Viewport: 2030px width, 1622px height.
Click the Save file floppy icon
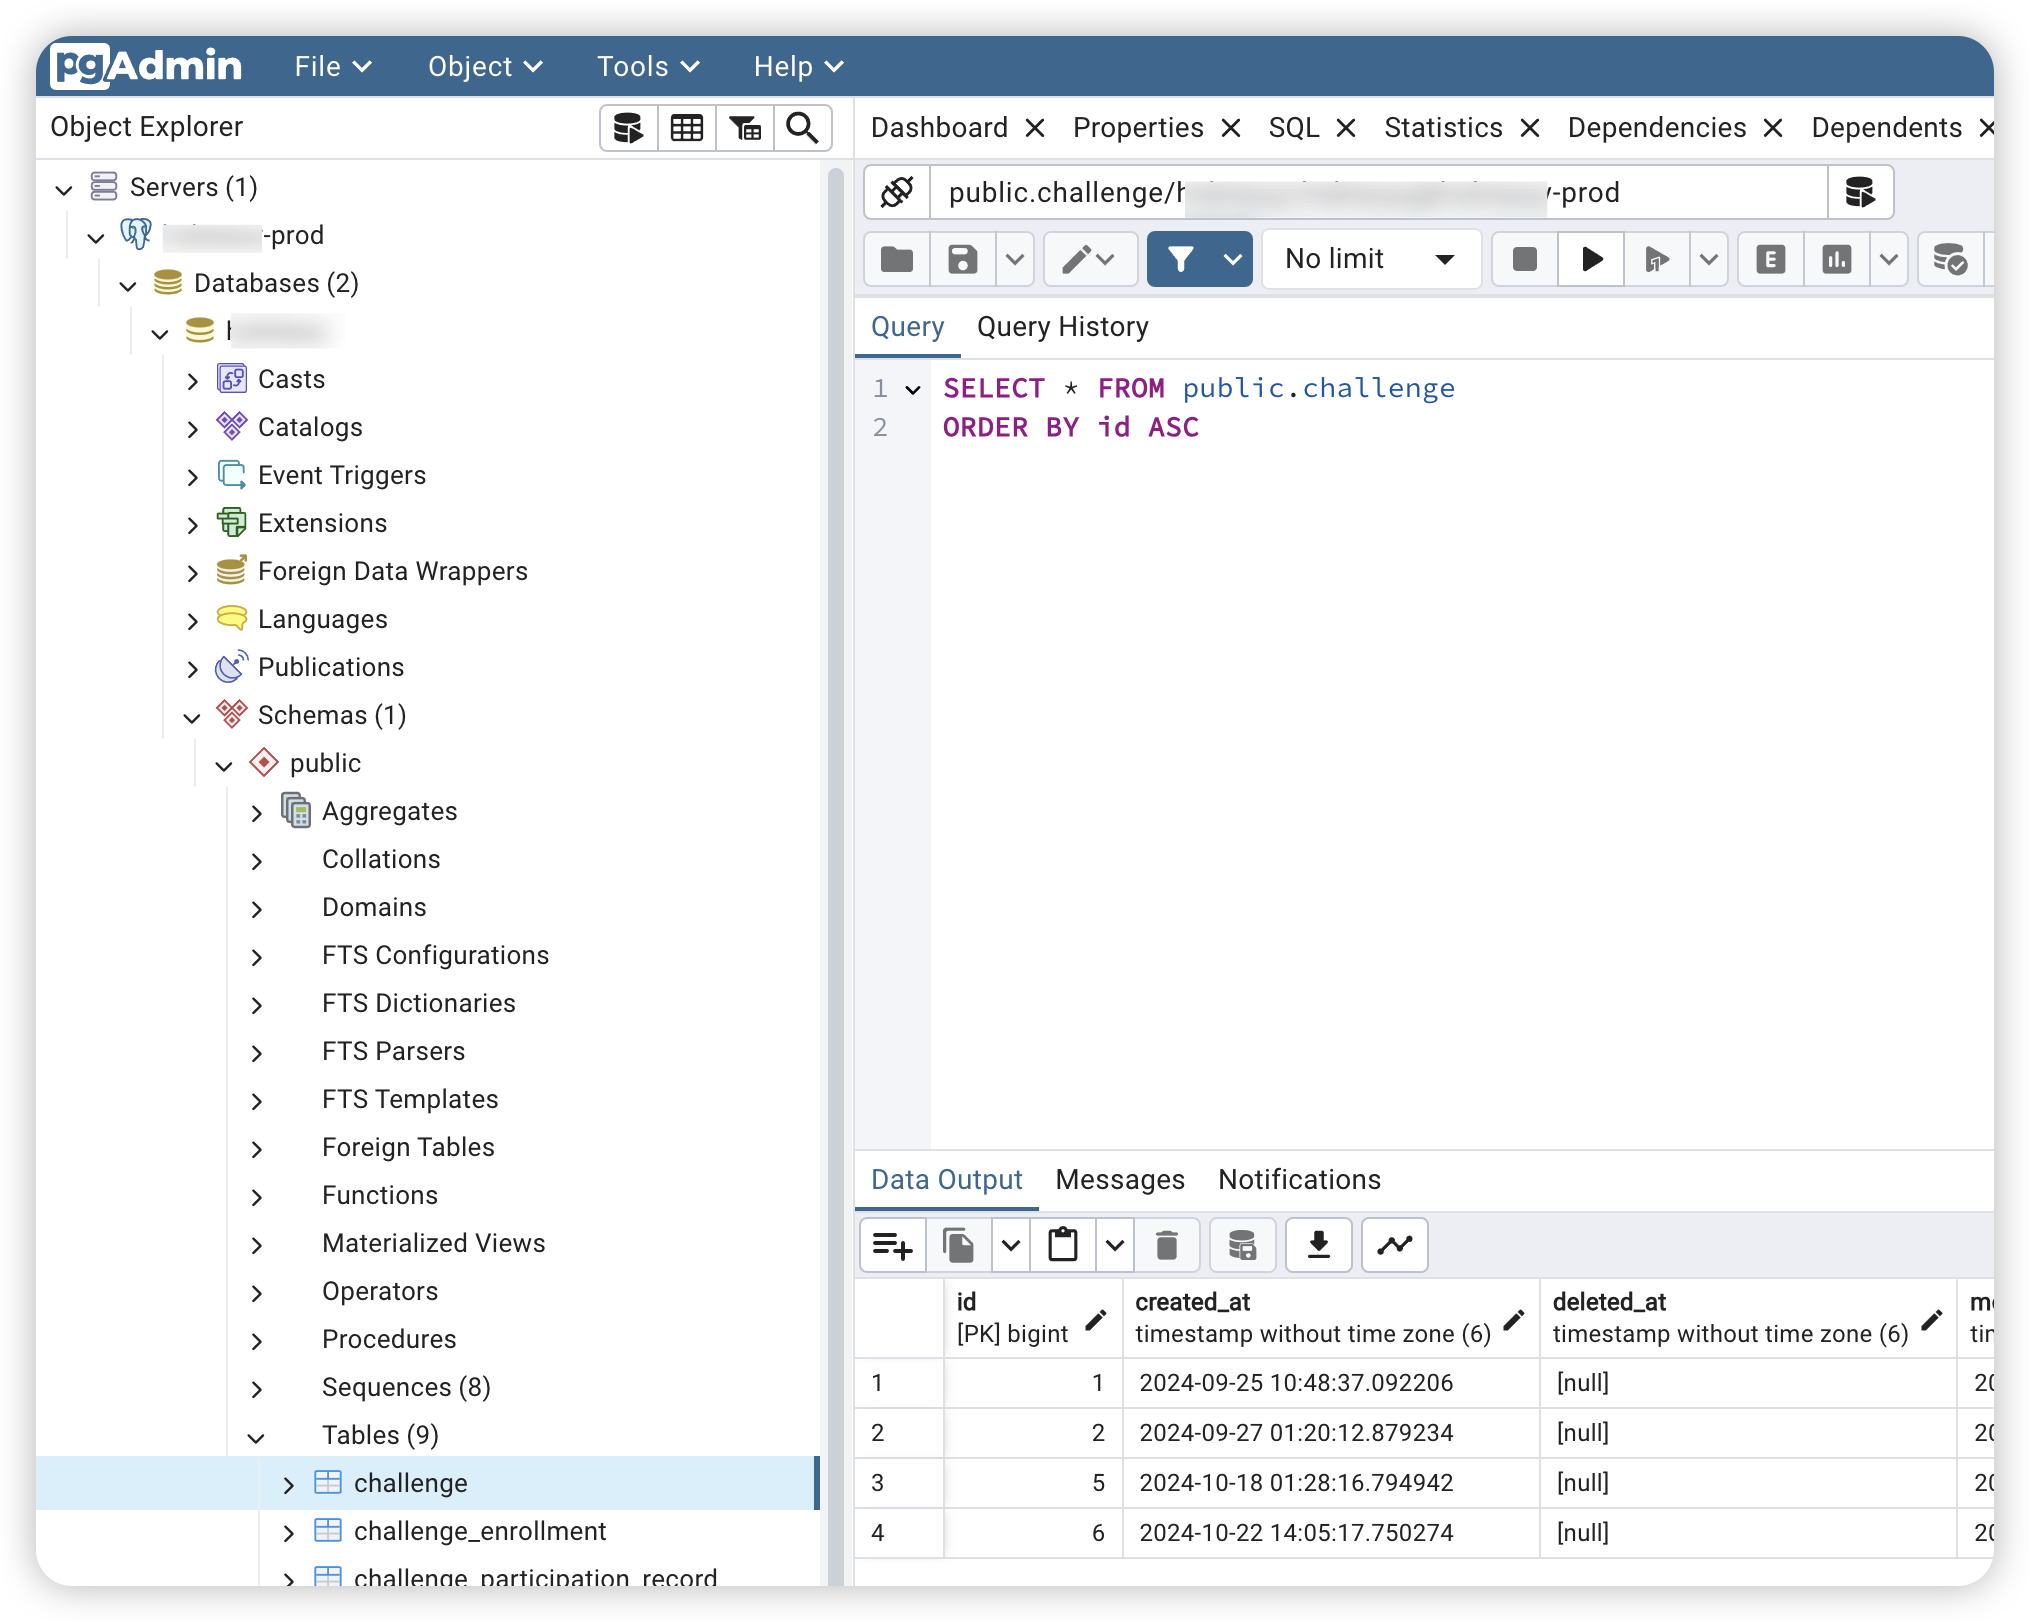click(x=962, y=260)
